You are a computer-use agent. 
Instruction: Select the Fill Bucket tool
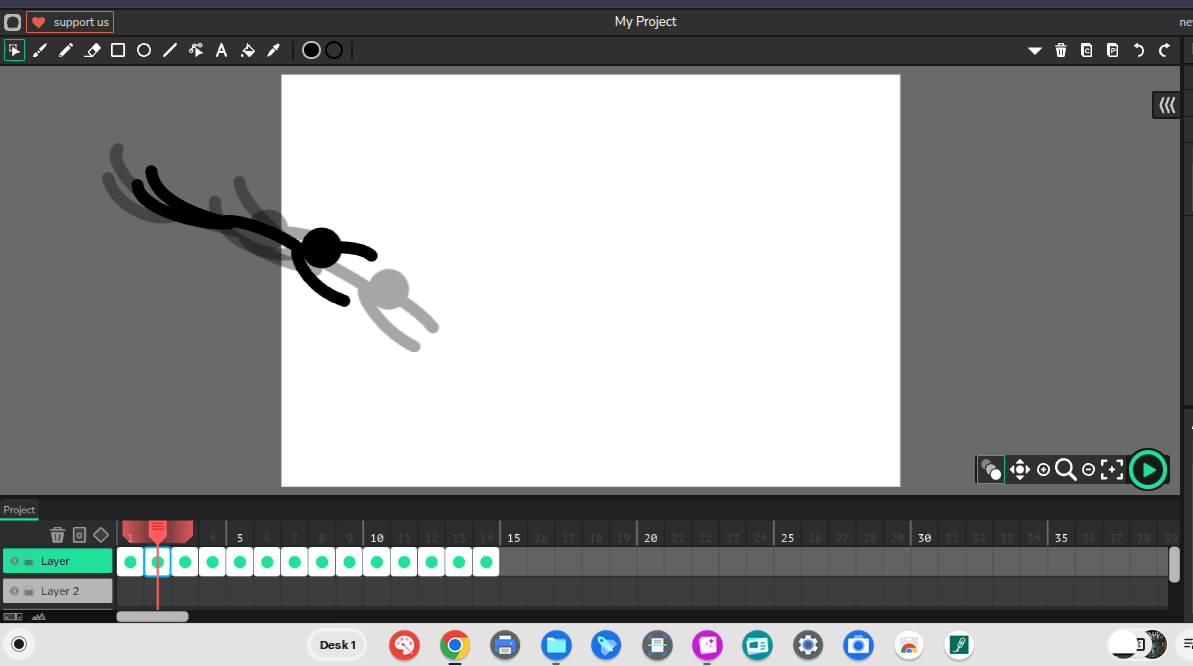pos(248,50)
